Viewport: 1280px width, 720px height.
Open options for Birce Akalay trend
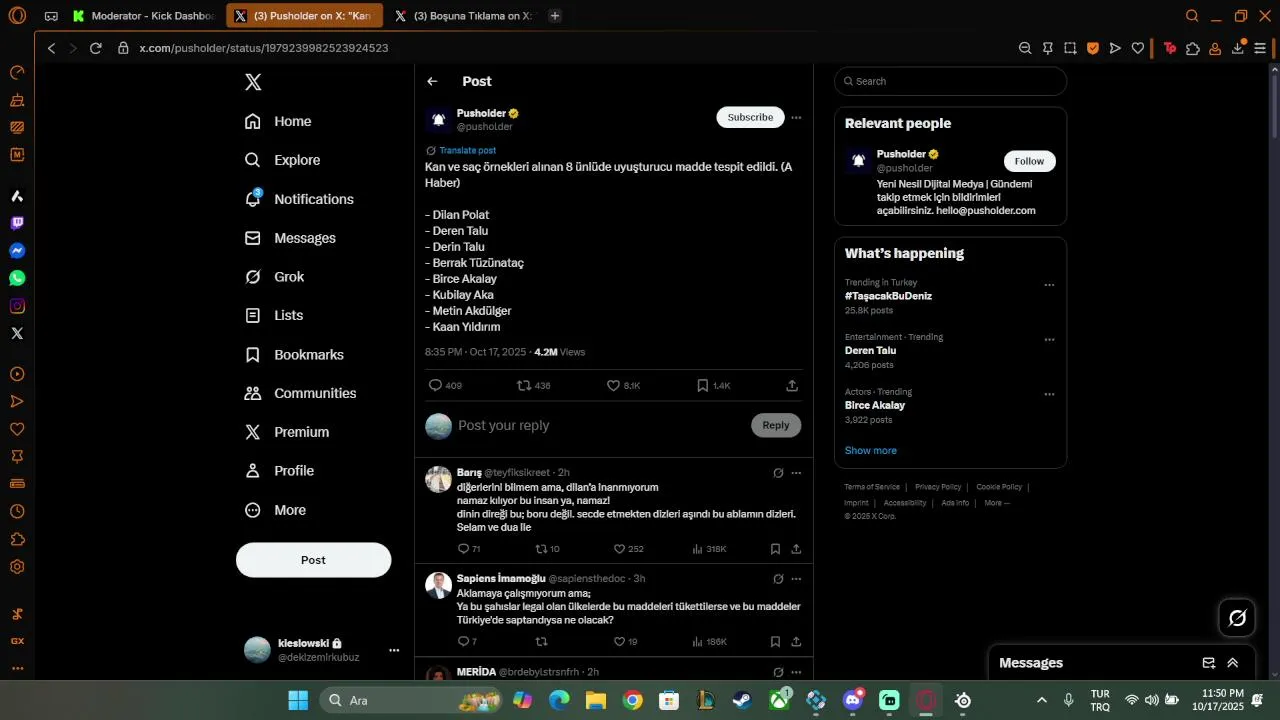pos(1049,394)
